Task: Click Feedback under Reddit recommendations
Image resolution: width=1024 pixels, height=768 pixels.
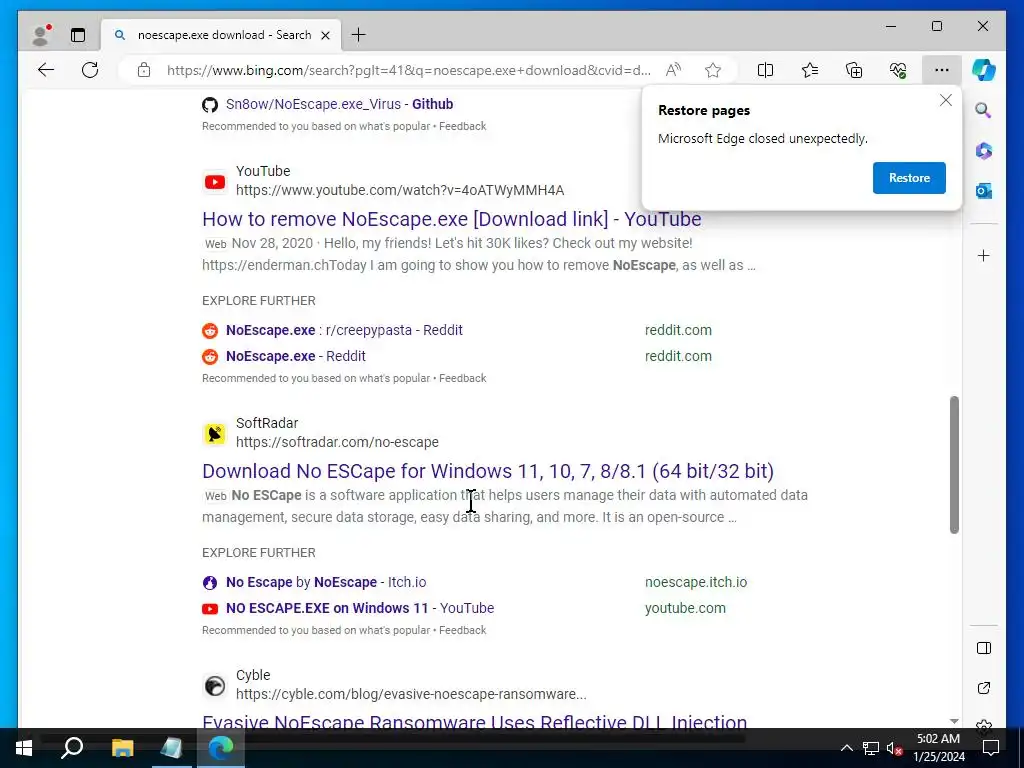Action: (x=462, y=378)
